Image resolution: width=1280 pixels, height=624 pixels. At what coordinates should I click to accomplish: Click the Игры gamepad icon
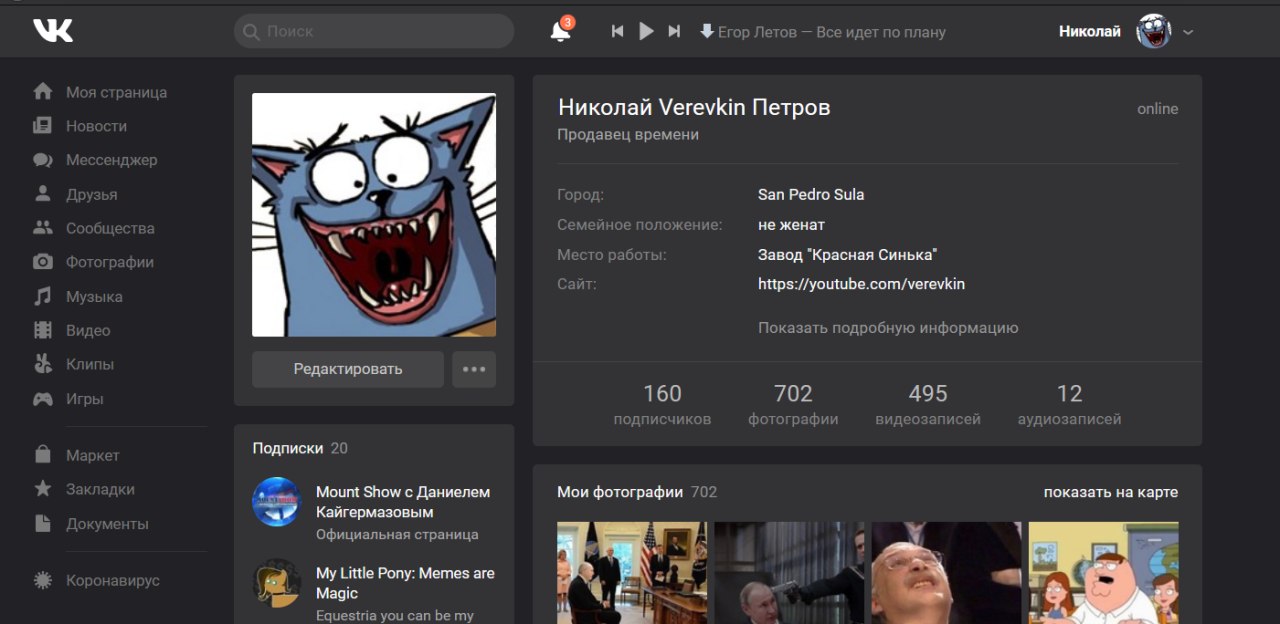(x=43, y=398)
